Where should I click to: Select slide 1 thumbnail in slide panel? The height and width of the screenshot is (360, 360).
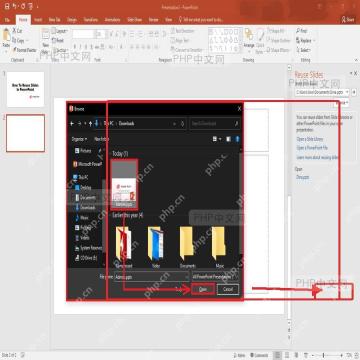25,89
